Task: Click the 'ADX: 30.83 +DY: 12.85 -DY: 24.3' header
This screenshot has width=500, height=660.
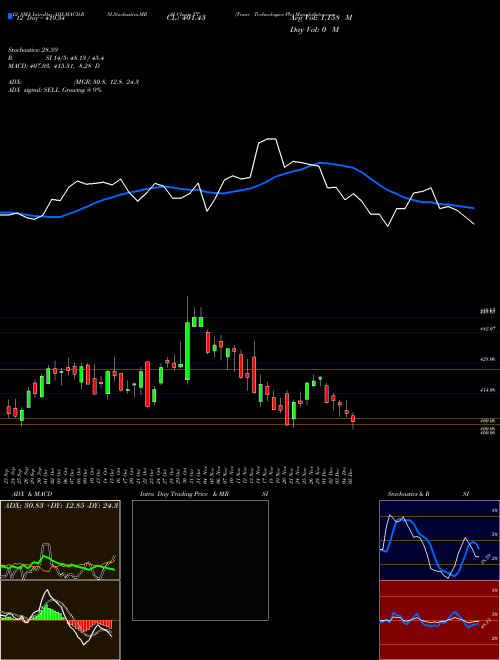Action: (61, 505)
